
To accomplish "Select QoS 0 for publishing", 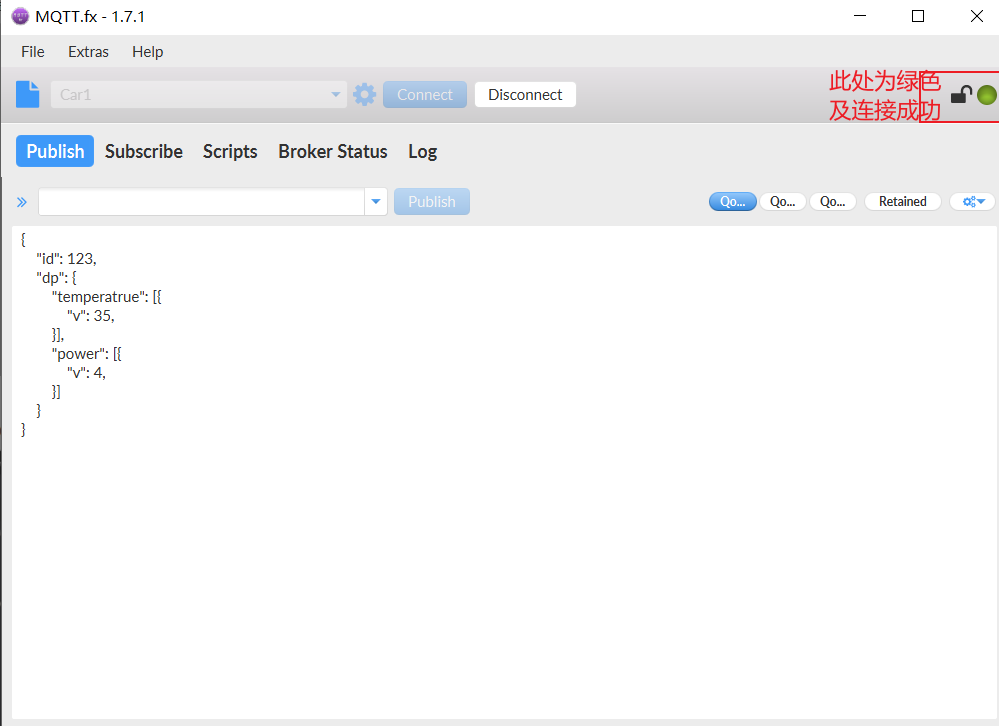I will (732, 201).
